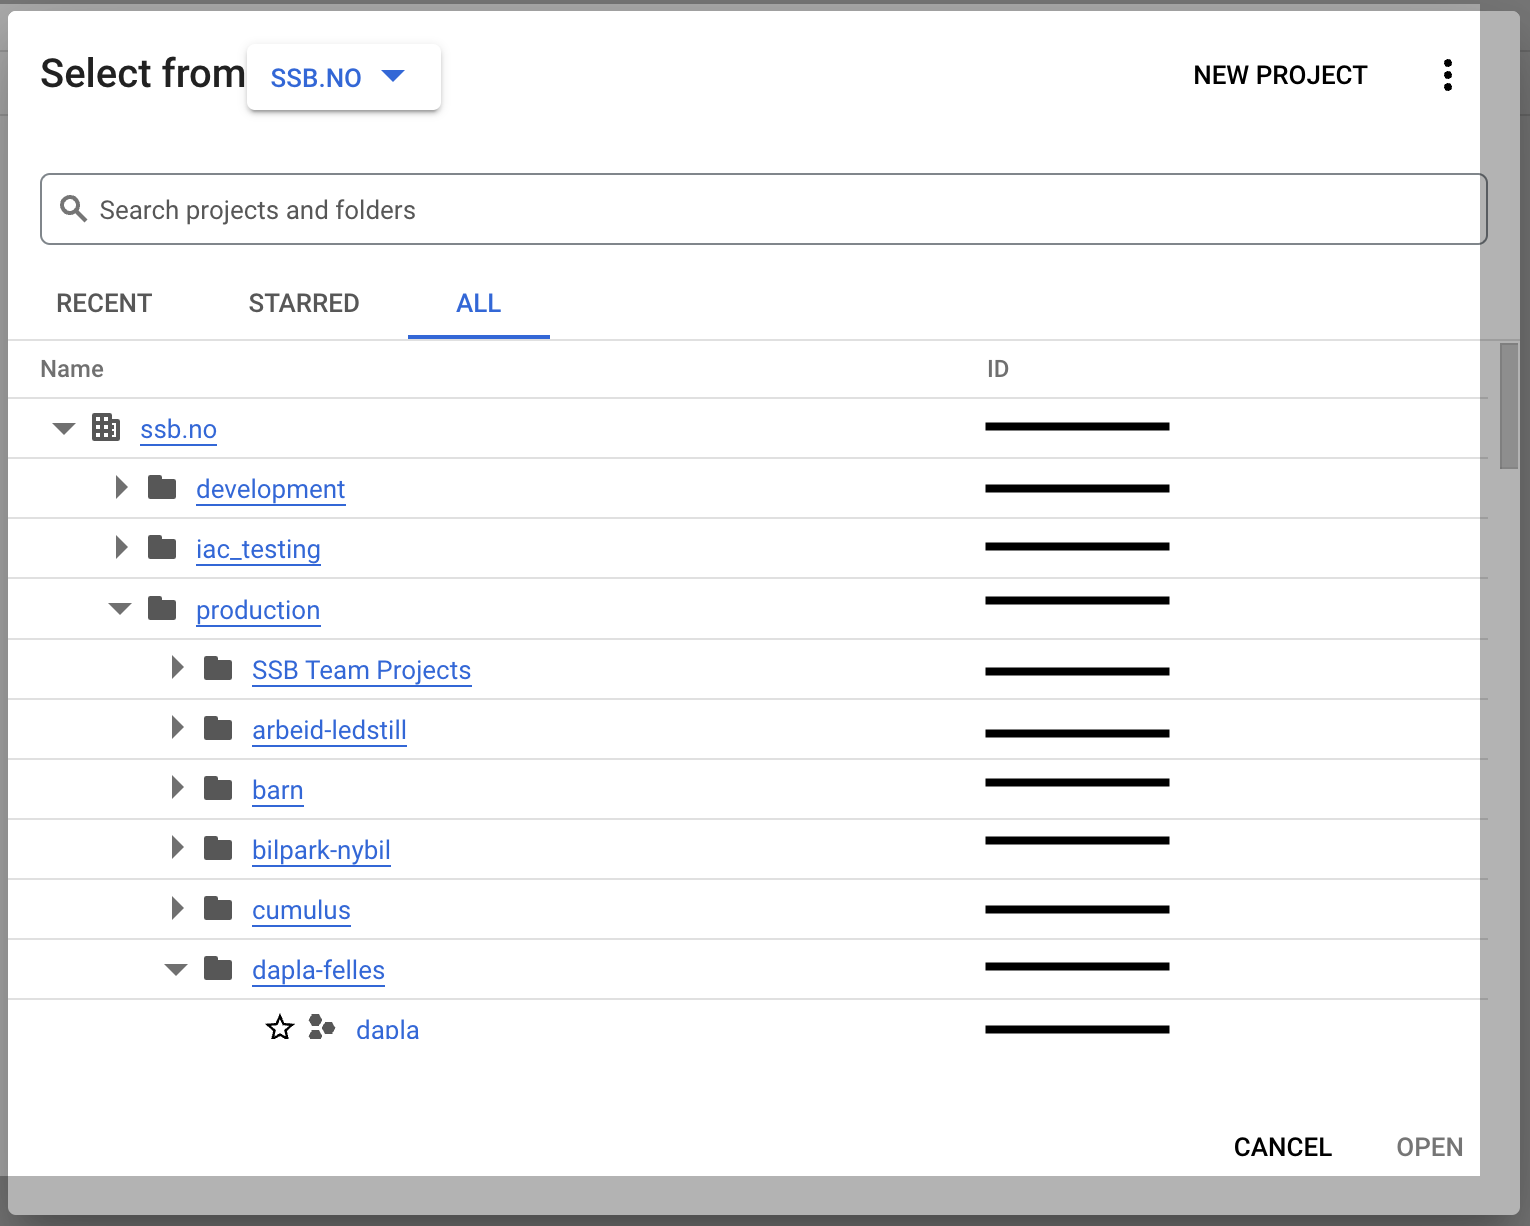
Task: Click the ID column header
Action: [x=998, y=369]
